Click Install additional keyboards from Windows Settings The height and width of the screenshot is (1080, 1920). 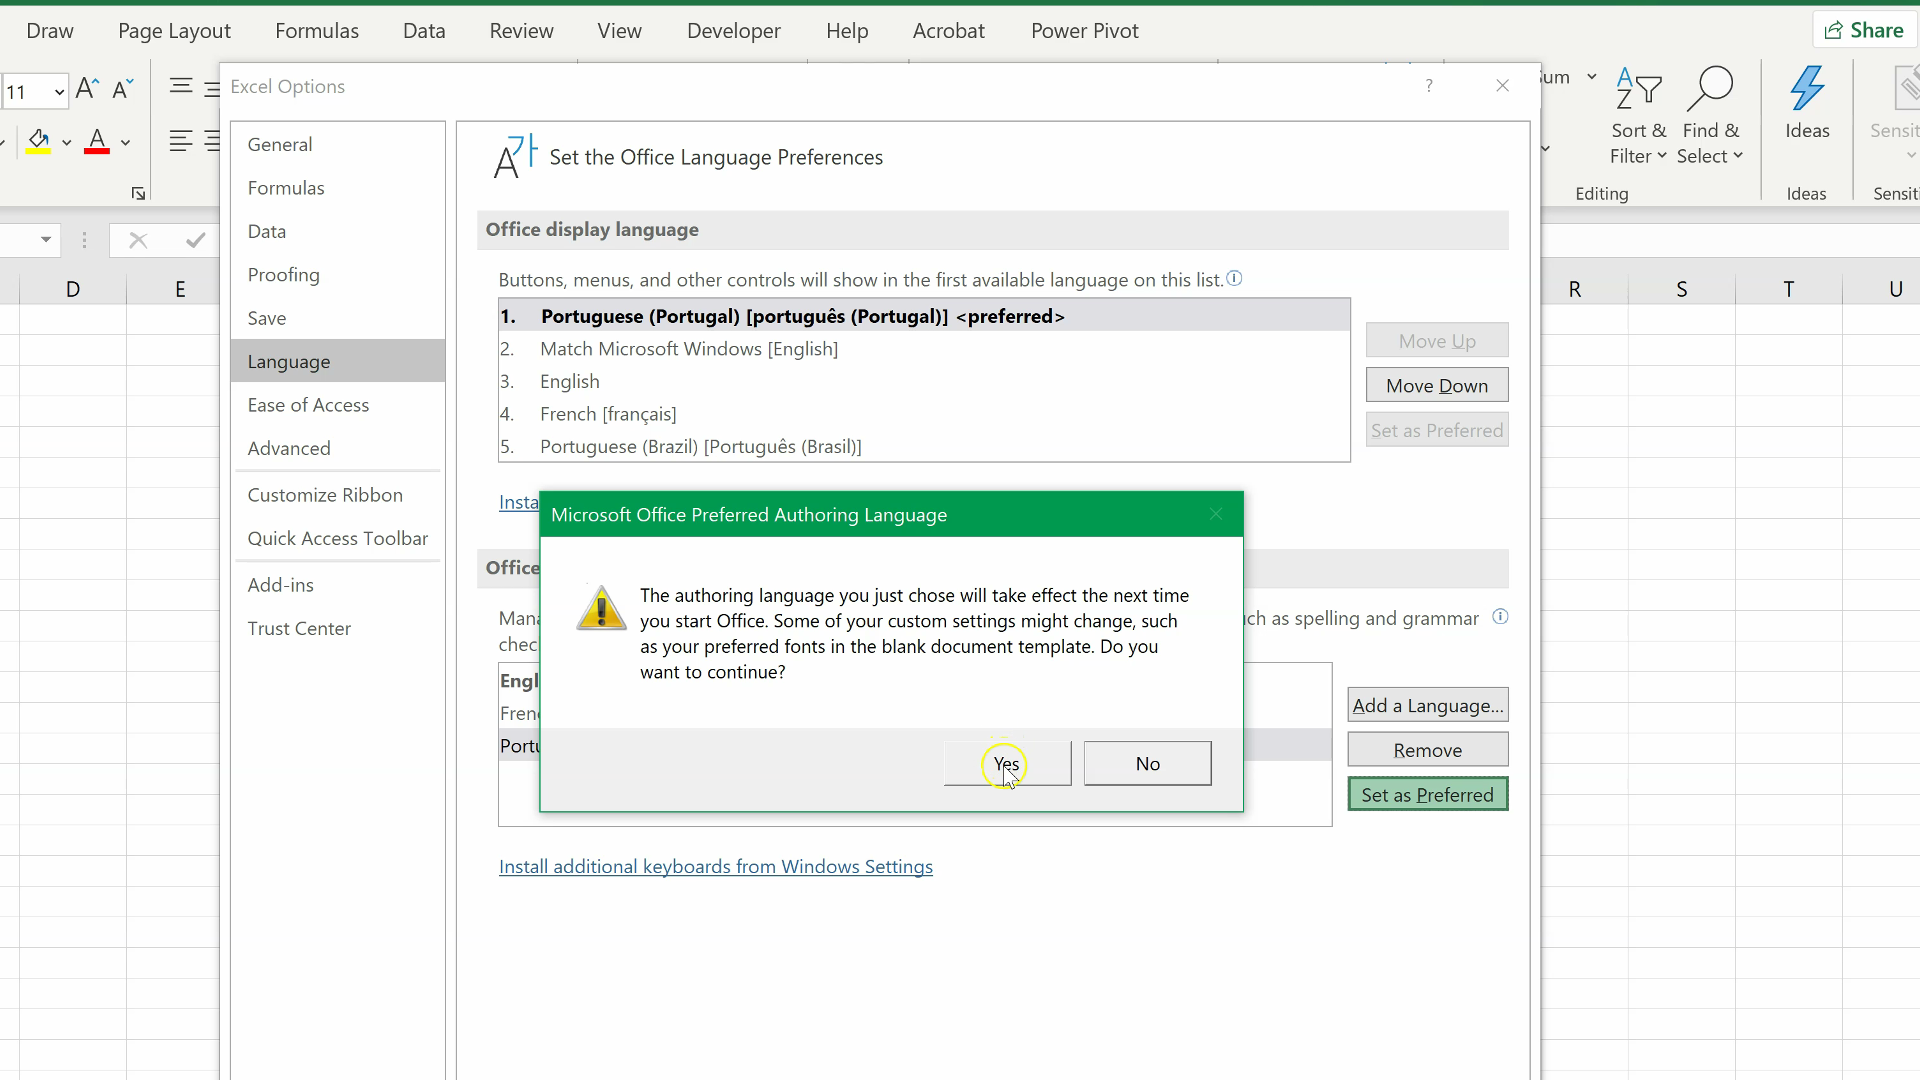pos(716,865)
